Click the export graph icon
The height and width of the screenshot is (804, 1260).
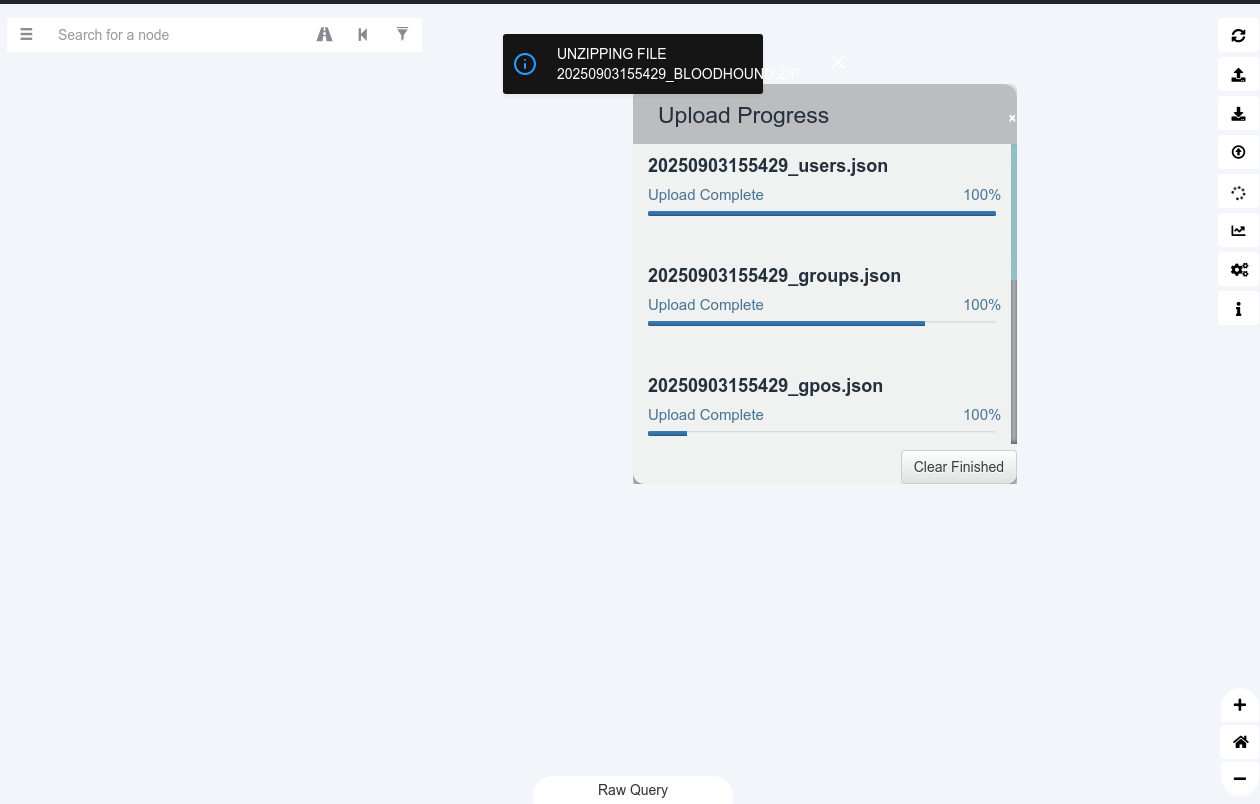coord(1238,74)
